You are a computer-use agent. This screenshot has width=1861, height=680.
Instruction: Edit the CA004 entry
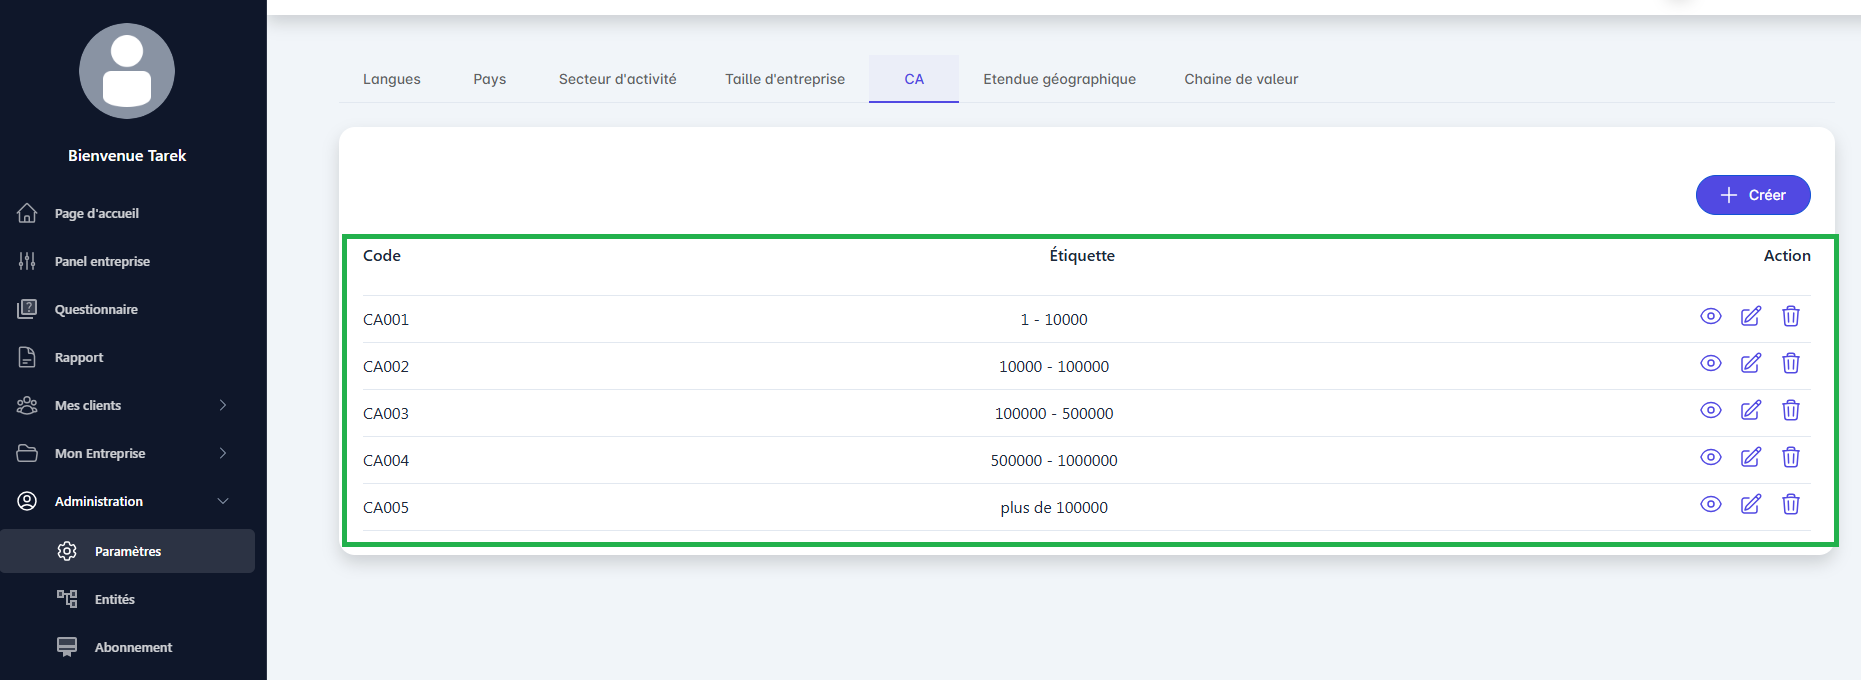pos(1750,458)
